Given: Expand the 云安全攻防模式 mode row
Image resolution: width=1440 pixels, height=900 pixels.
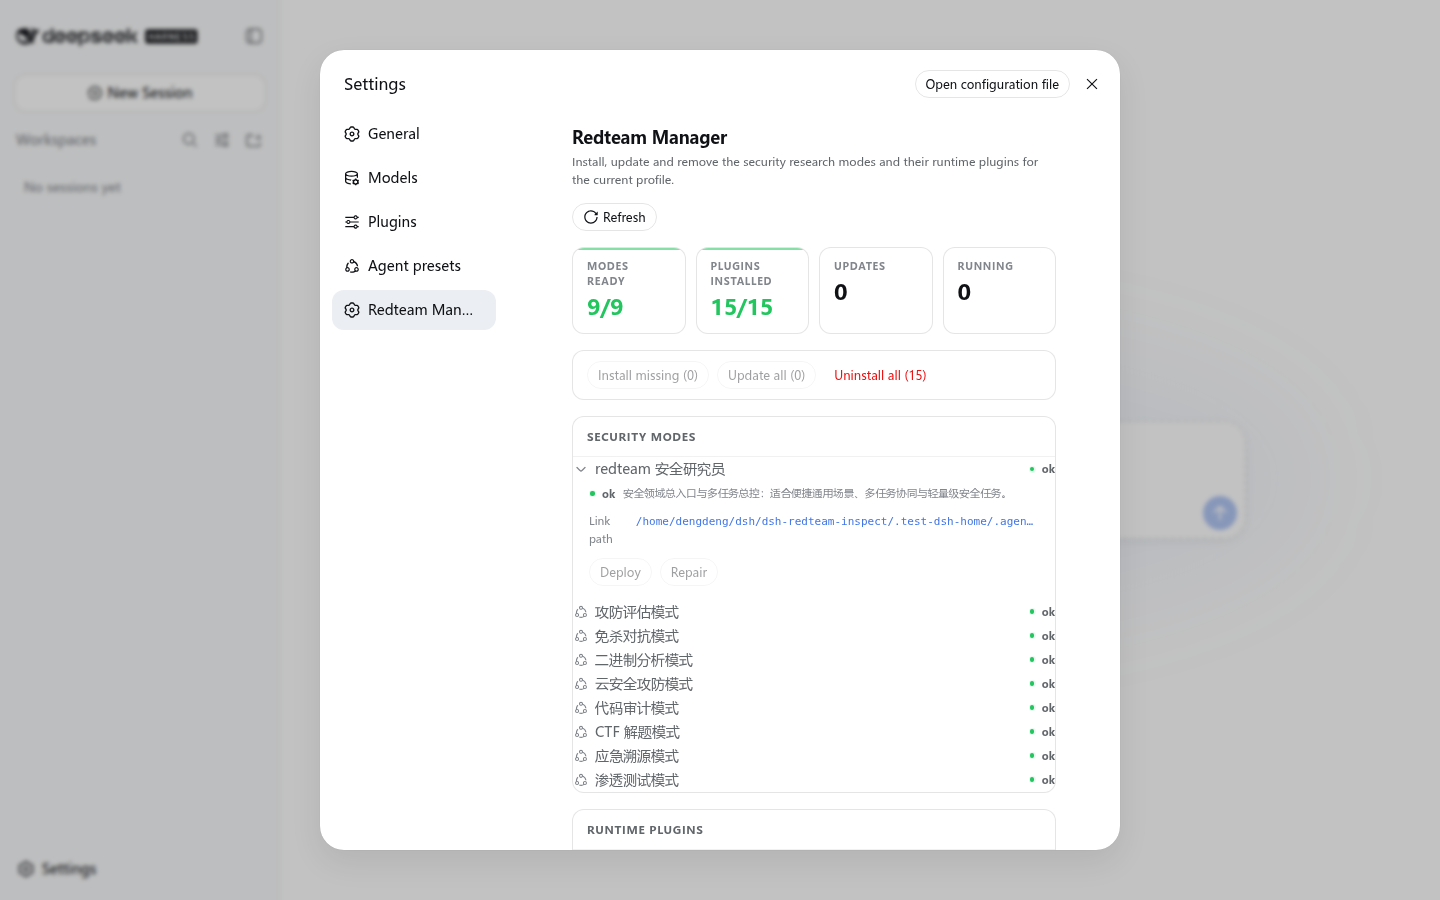Looking at the screenshot, I should point(814,684).
